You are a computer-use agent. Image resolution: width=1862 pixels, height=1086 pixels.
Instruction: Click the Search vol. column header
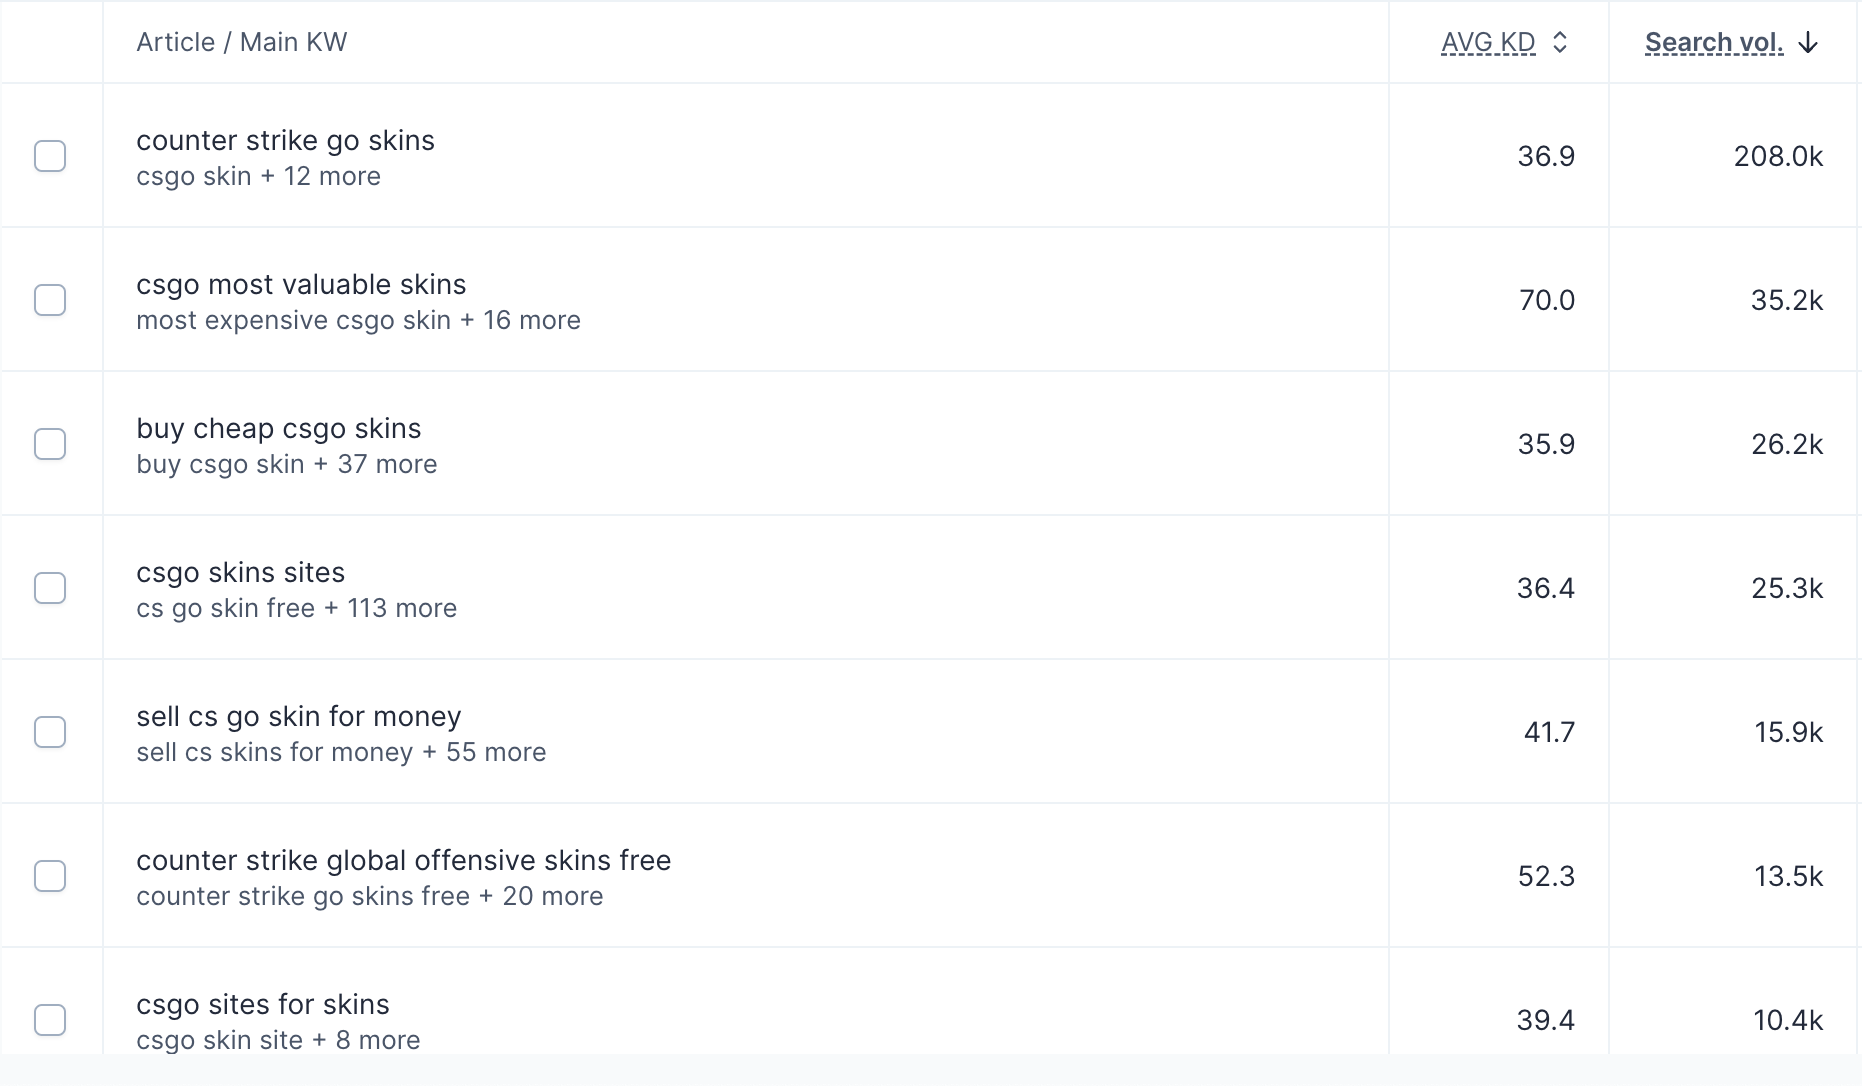1713,42
